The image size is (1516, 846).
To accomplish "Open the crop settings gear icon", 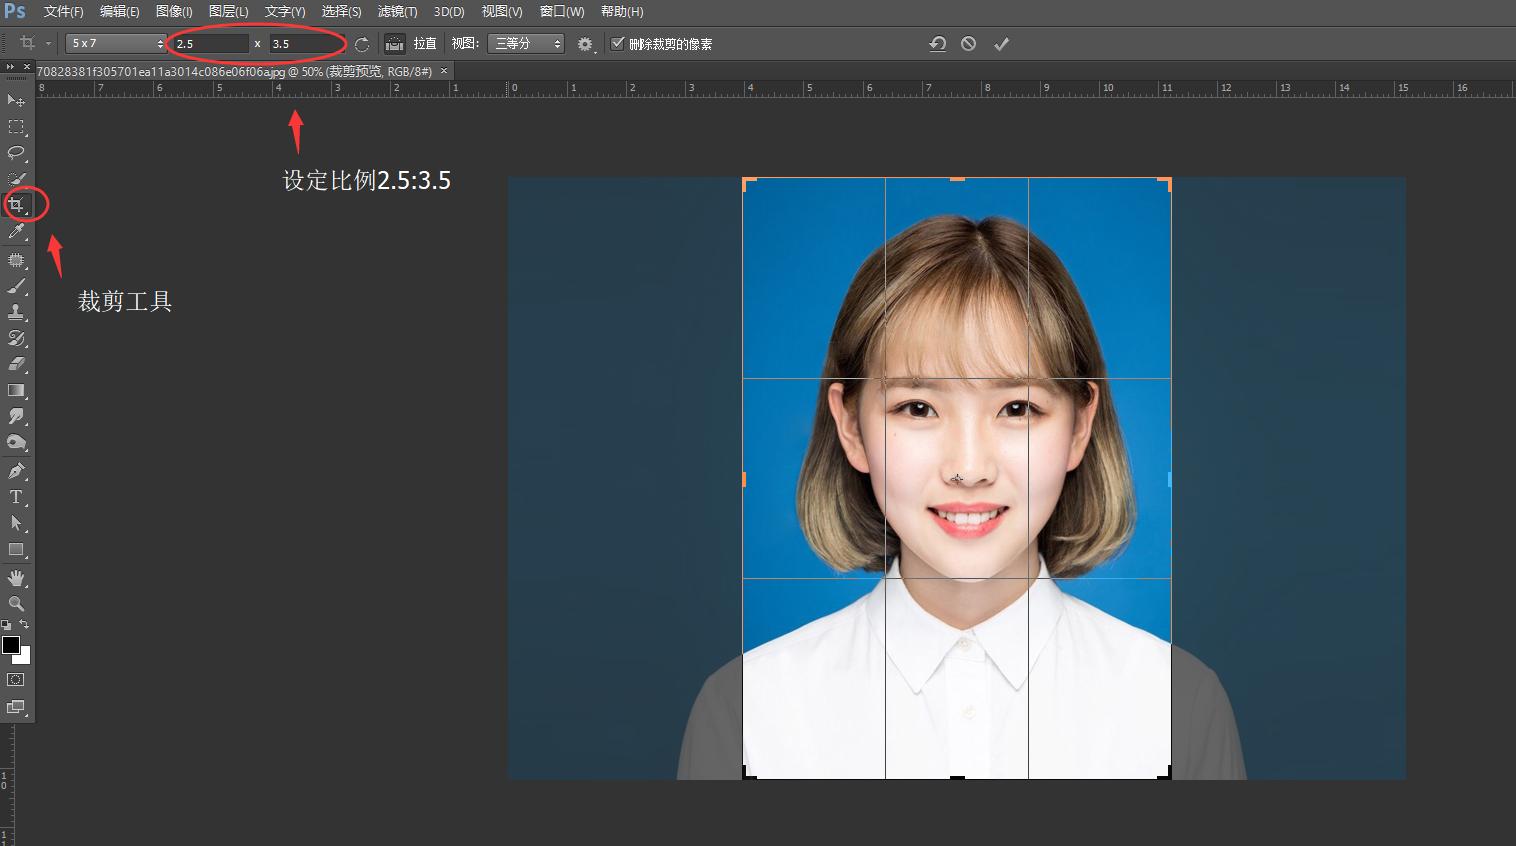I will coord(586,43).
